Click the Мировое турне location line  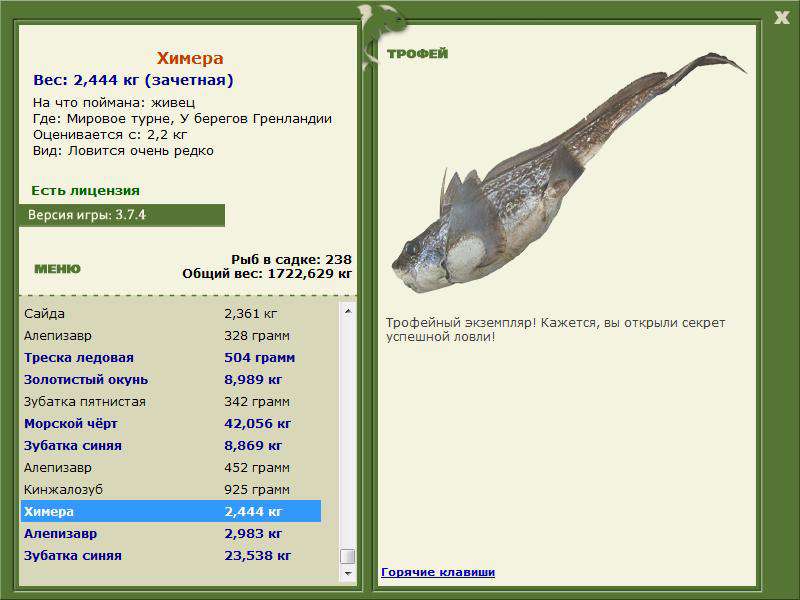click(183, 119)
